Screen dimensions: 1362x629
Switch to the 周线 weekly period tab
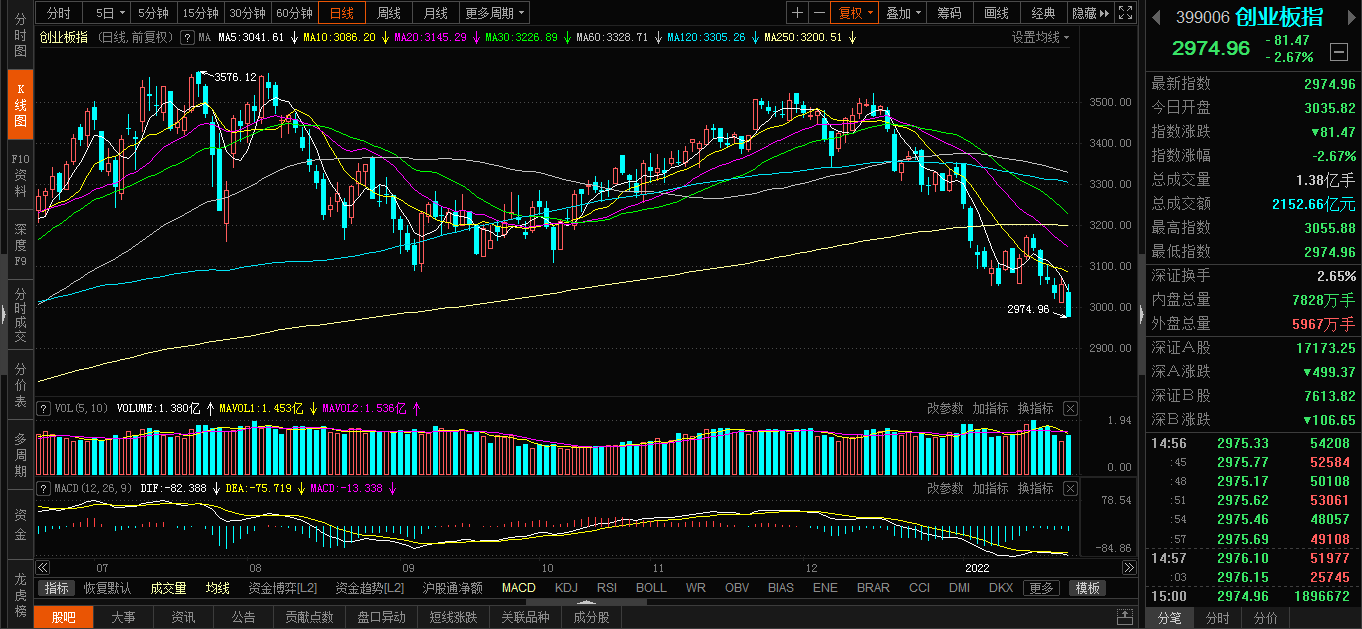(388, 13)
